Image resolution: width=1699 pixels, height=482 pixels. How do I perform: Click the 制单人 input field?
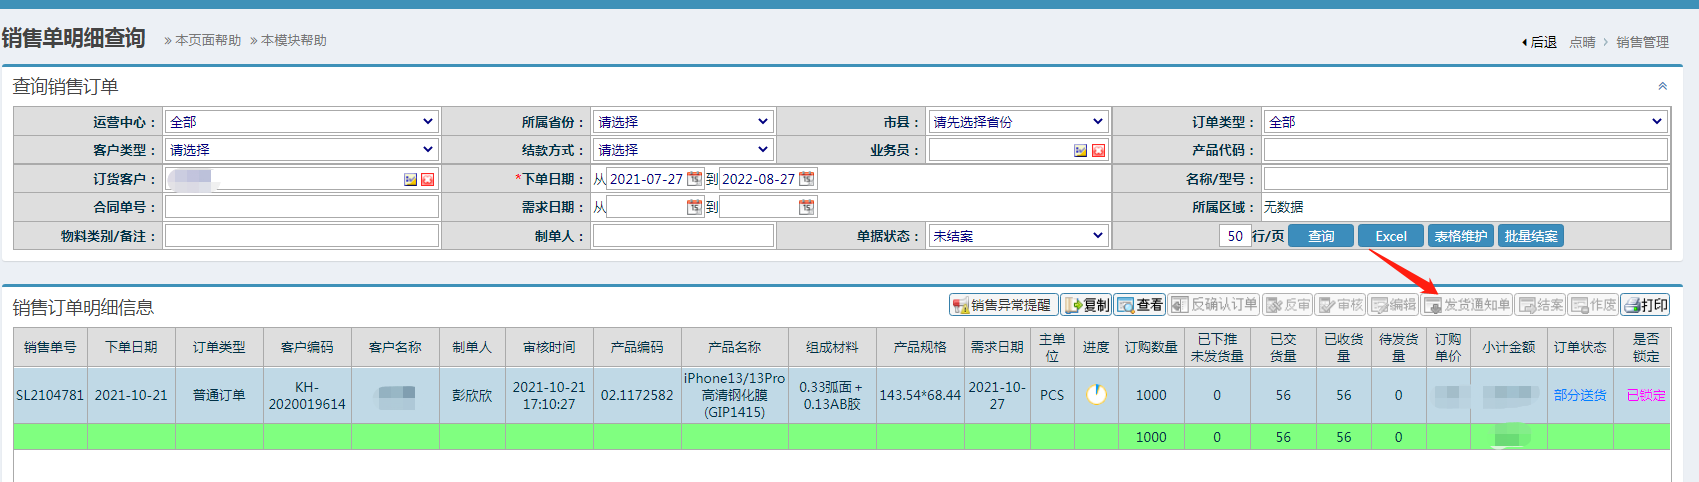coord(682,236)
